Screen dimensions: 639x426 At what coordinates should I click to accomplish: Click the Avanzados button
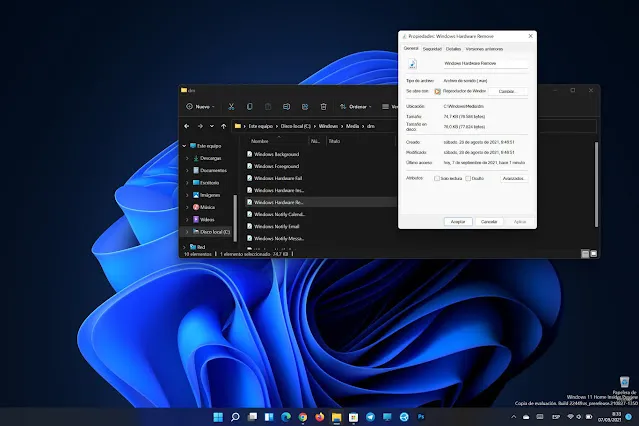513,179
